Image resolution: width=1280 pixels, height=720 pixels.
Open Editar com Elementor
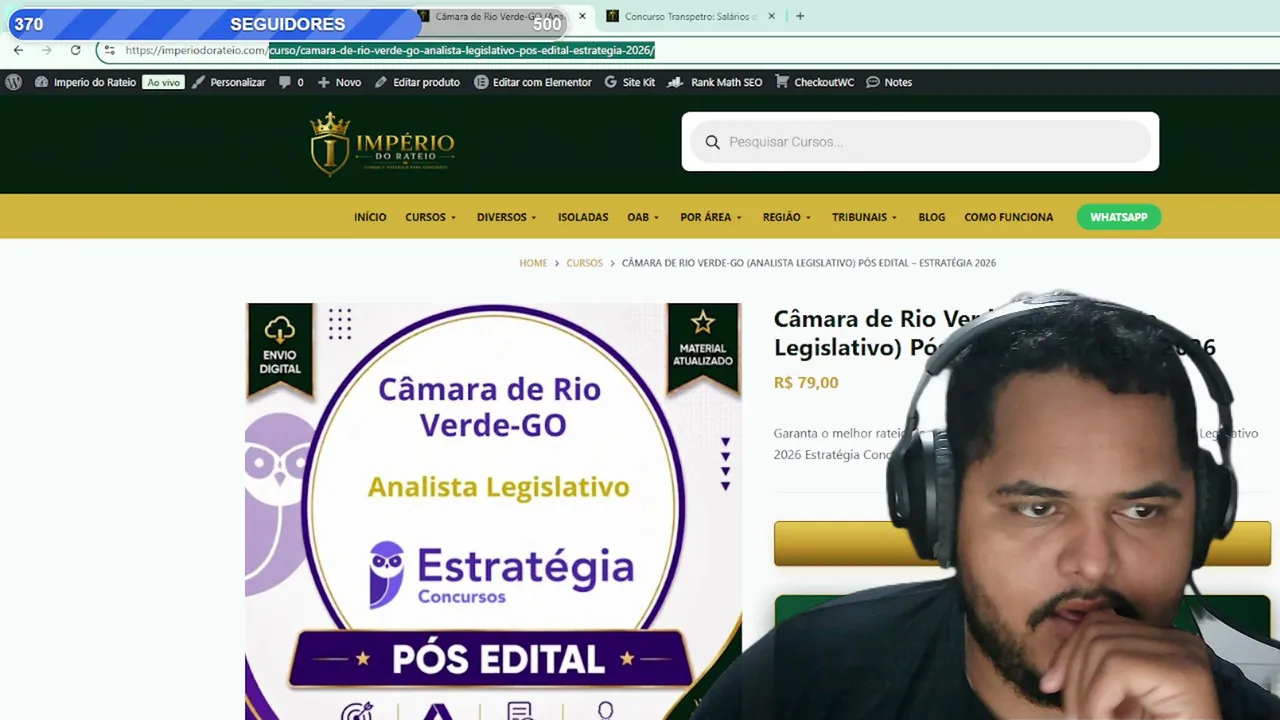coord(533,82)
